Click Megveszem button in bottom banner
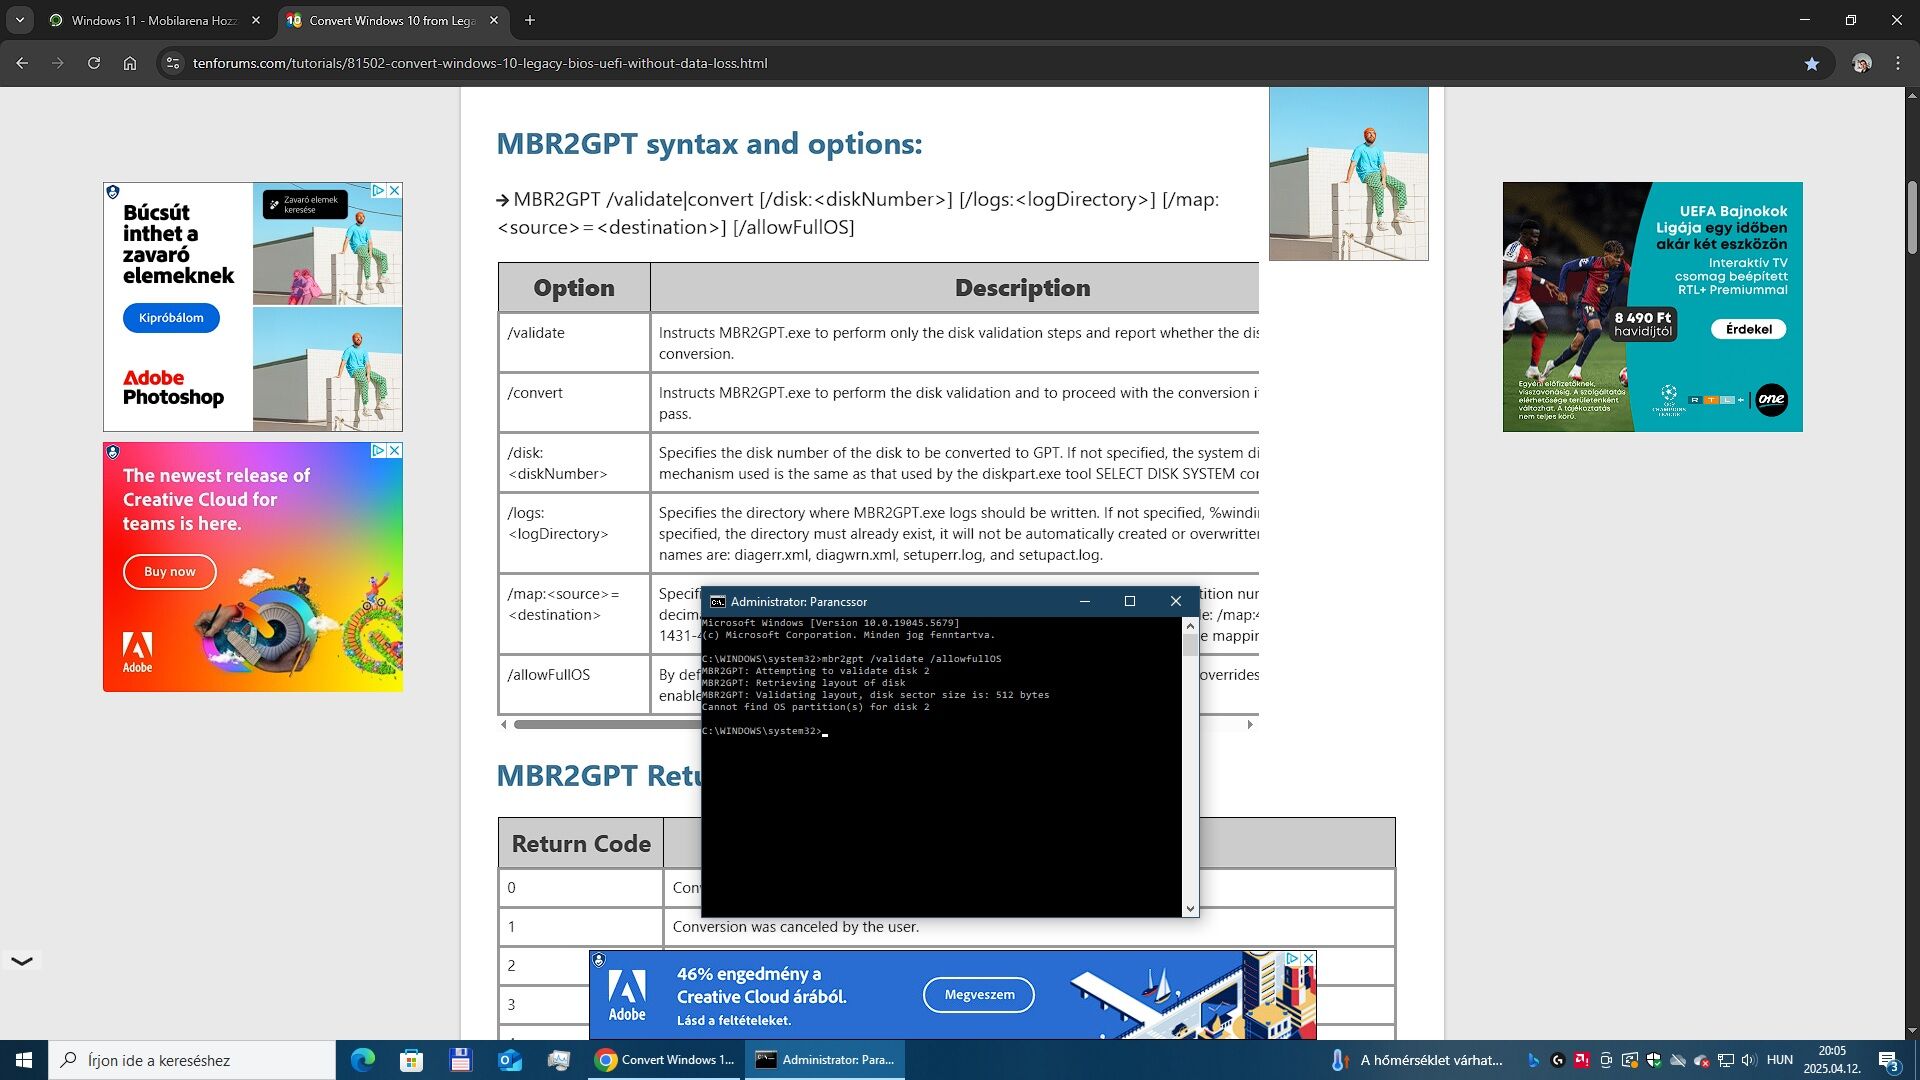This screenshot has height=1080, width=1920. [979, 995]
